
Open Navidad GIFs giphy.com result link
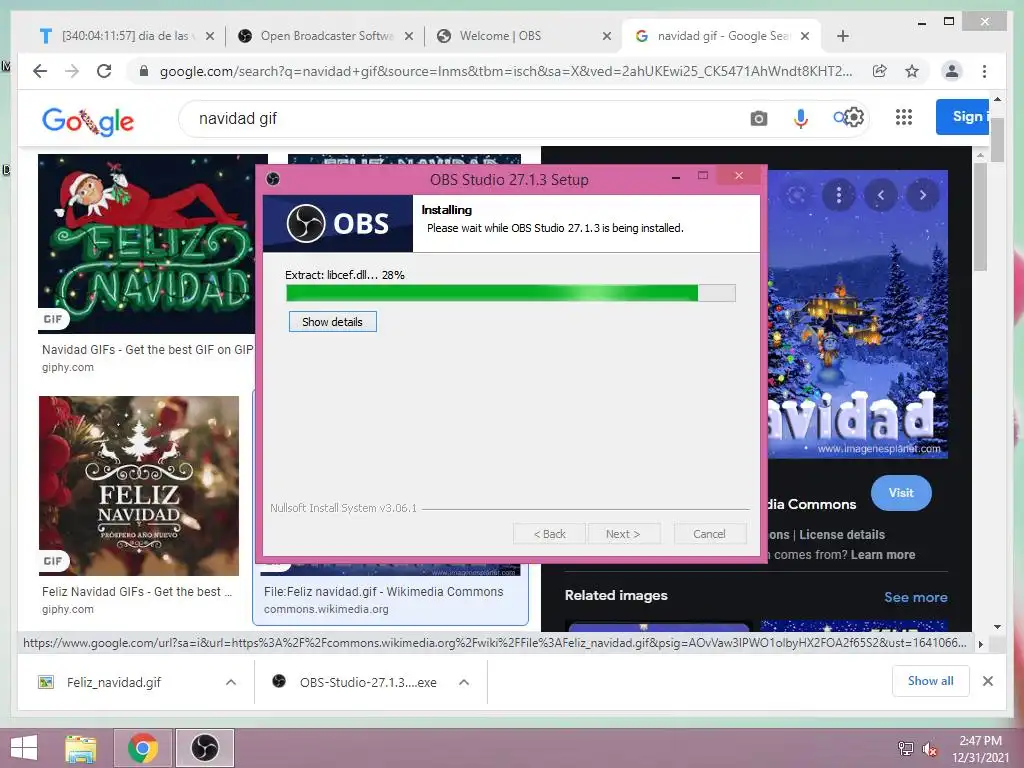(x=148, y=349)
